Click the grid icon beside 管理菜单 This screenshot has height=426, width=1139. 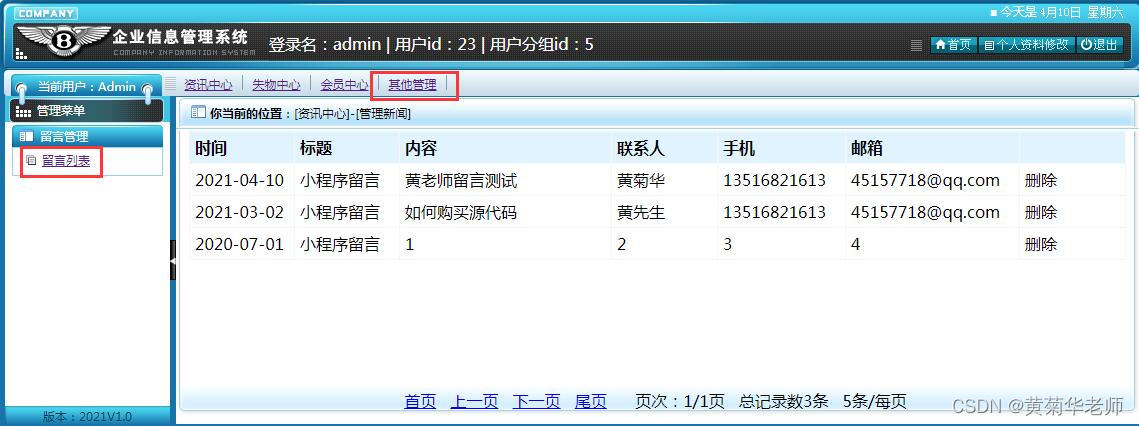point(23,111)
